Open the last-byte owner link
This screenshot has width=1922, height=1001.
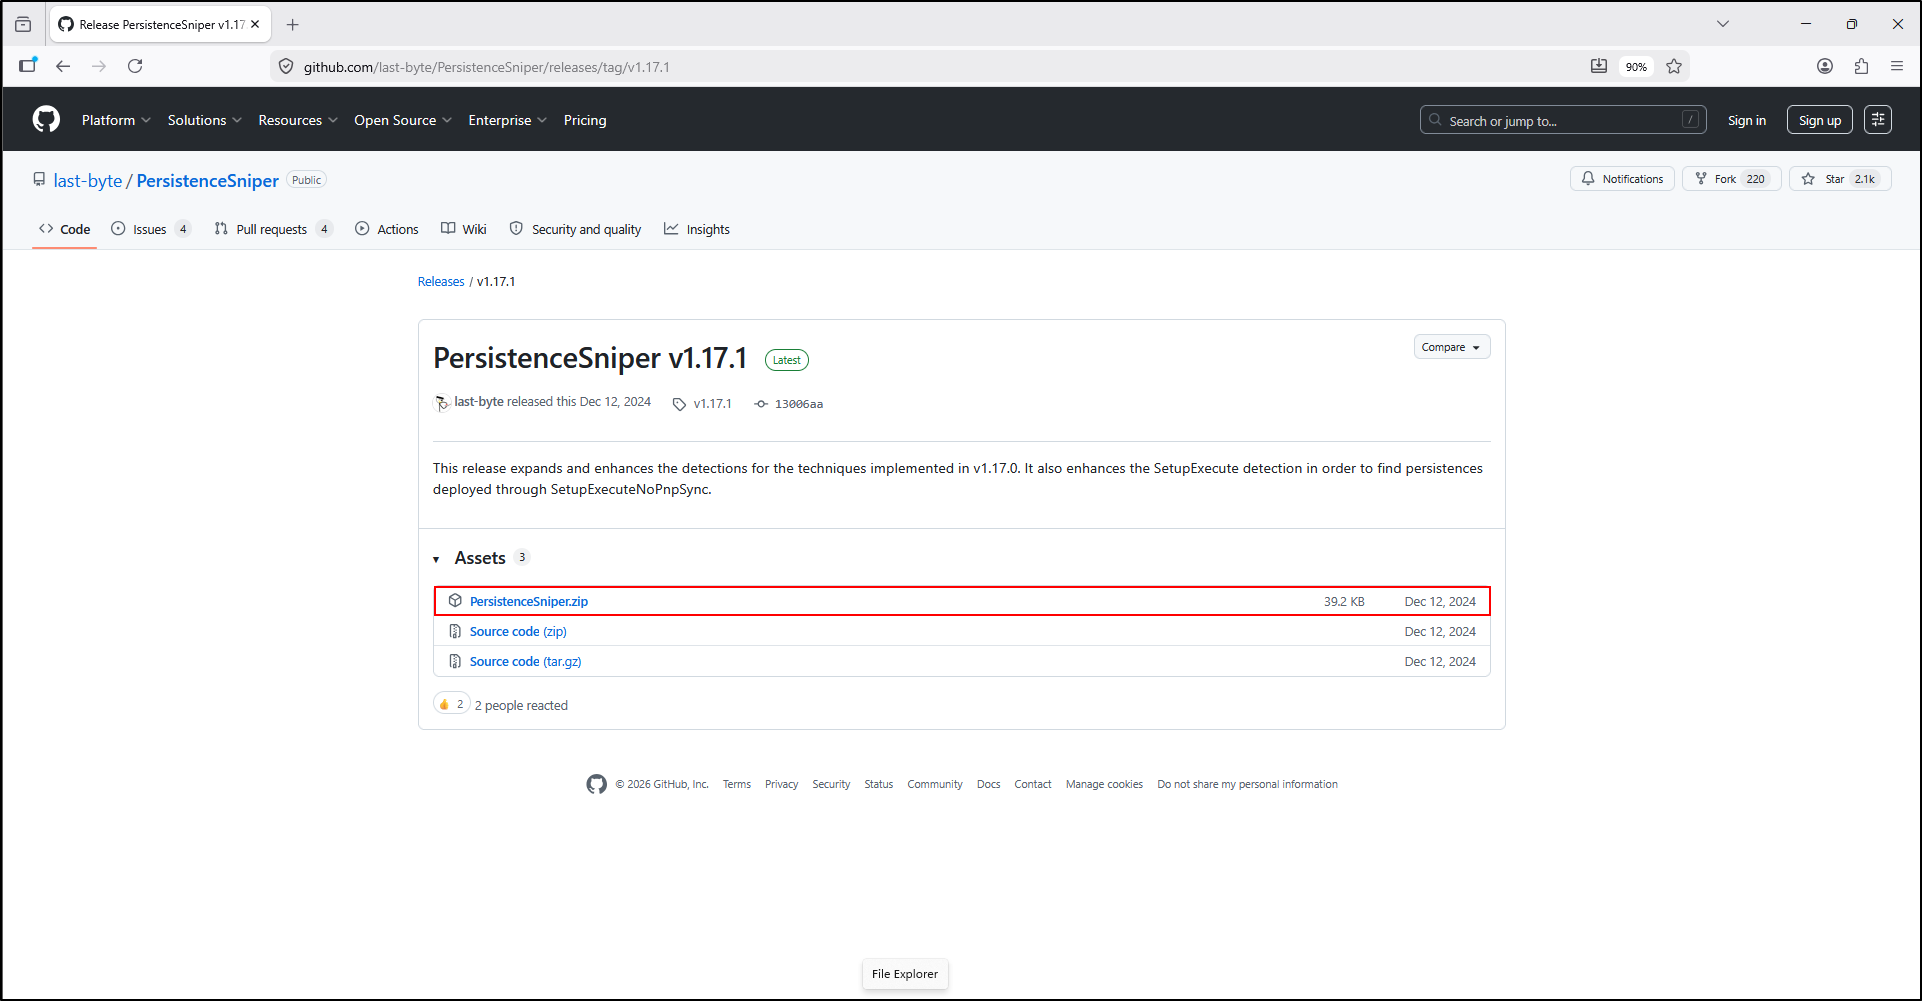[88, 181]
